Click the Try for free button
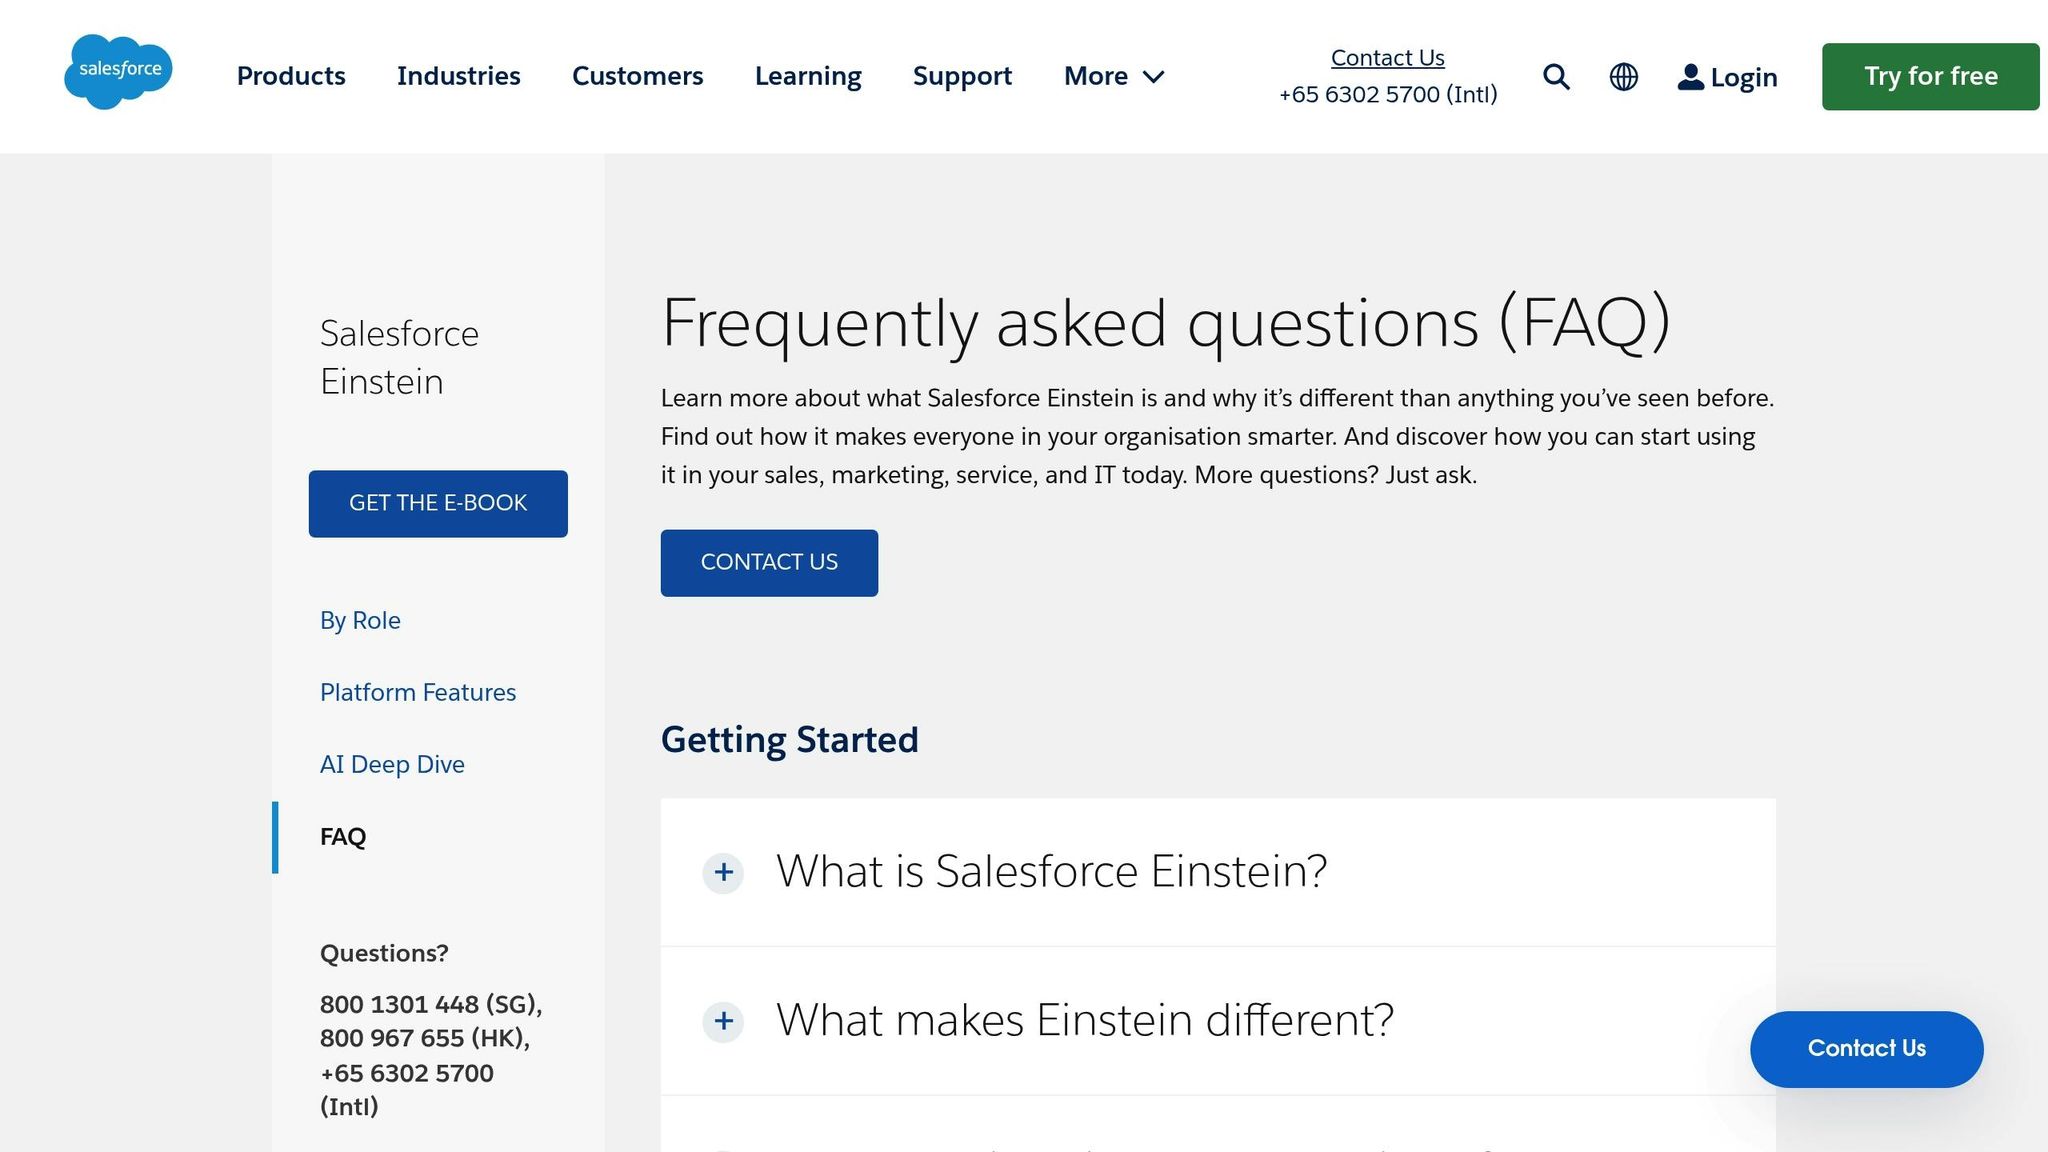This screenshot has width=2048, height=1152. point(1929,76)
